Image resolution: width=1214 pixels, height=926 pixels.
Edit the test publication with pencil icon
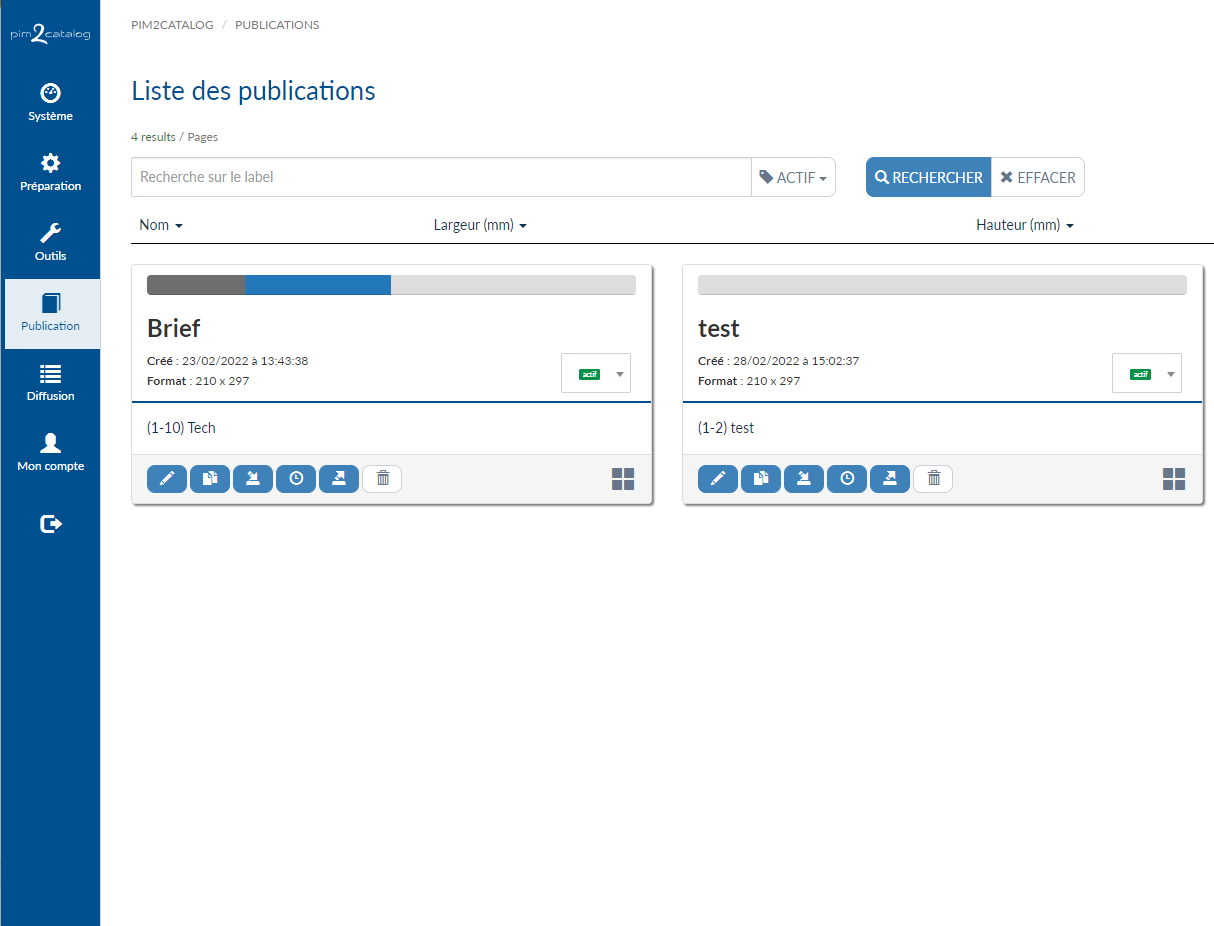718,479
